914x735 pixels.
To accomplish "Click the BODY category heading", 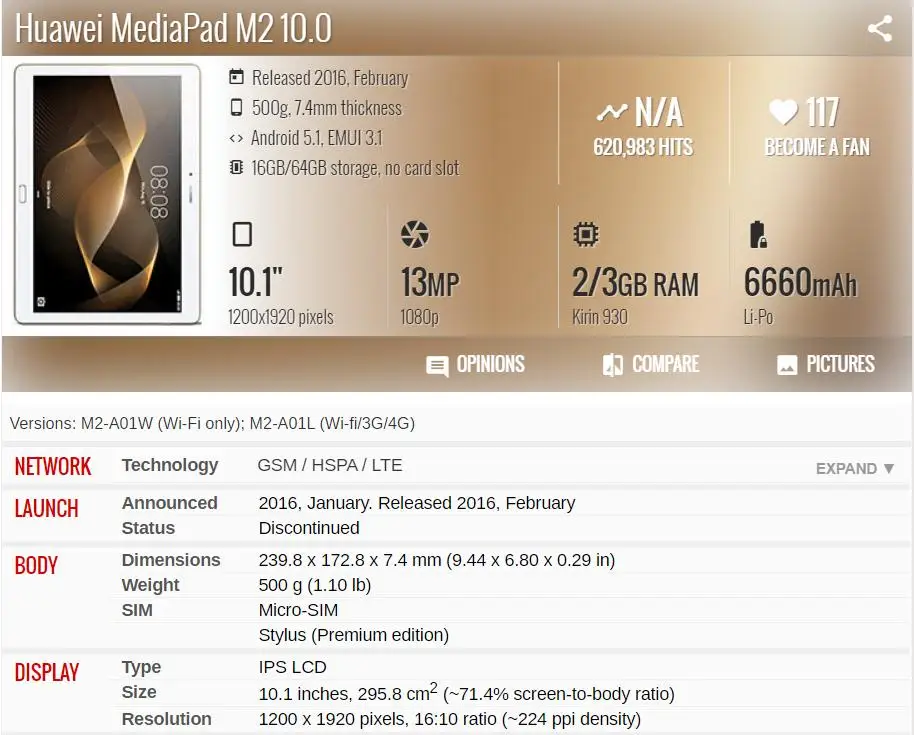I will coord(36,565).
